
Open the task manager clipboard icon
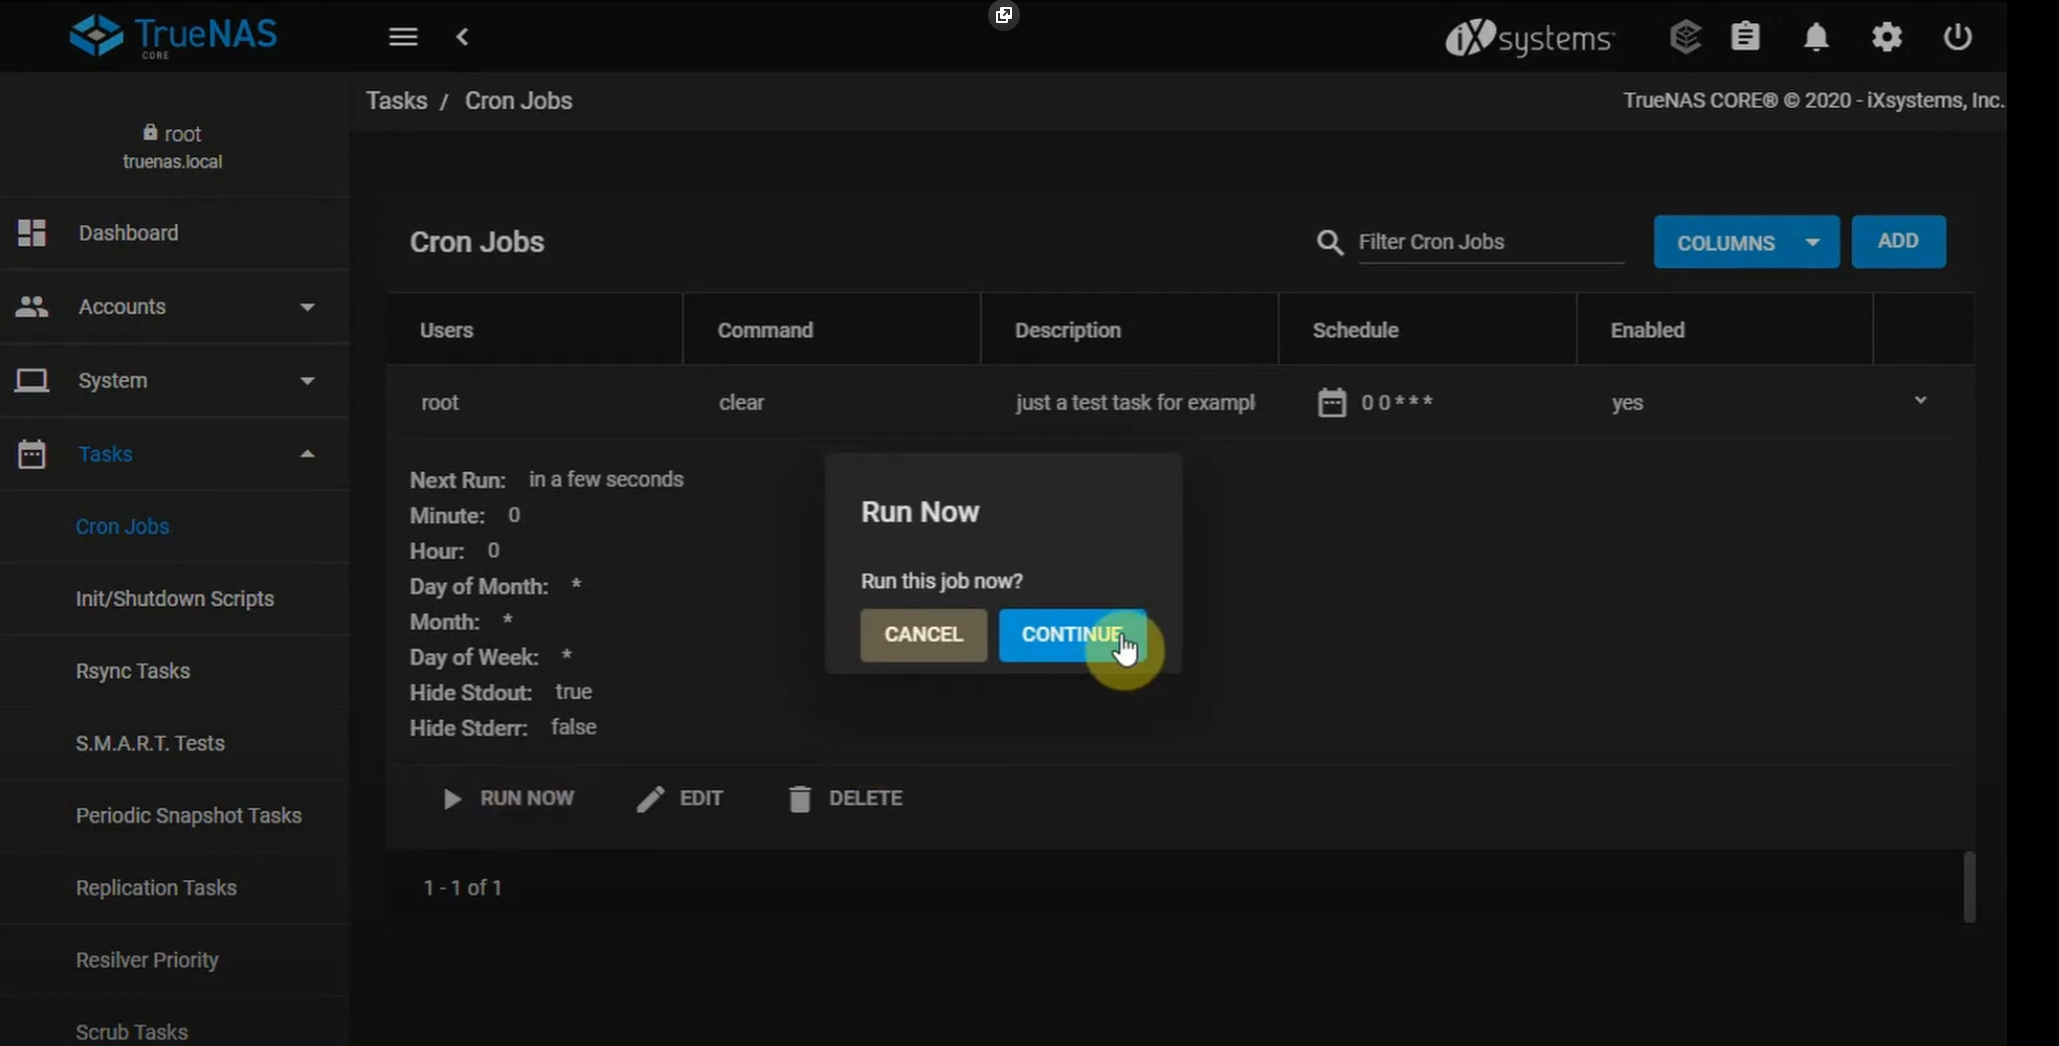[x=1746, y=36]
